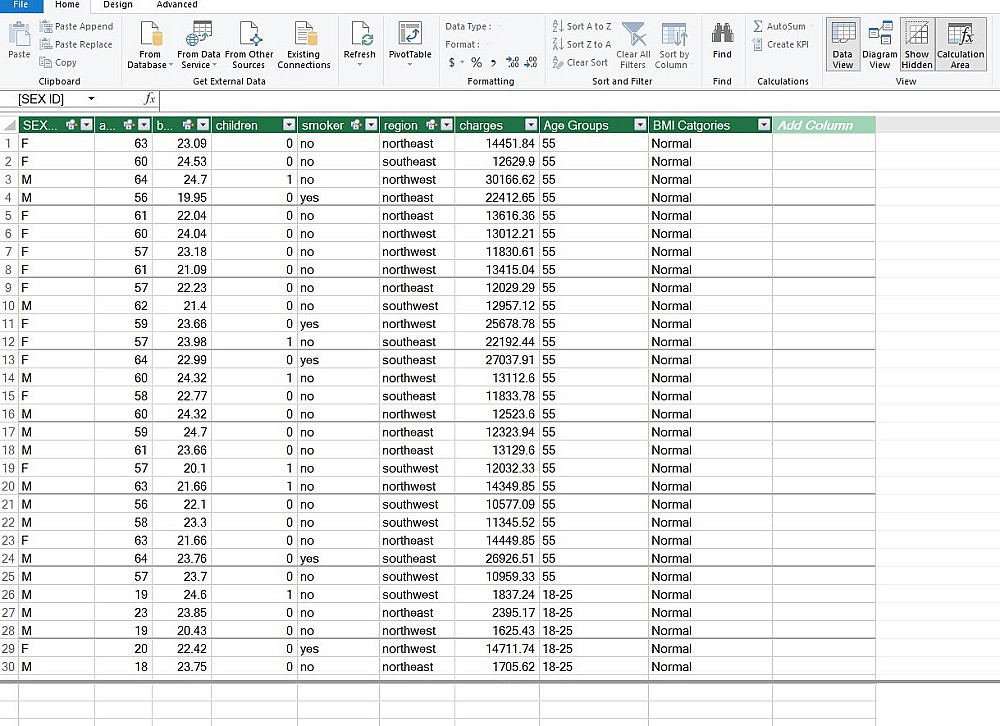
Task: Increase decimal places
Action: tap(513, 62)
